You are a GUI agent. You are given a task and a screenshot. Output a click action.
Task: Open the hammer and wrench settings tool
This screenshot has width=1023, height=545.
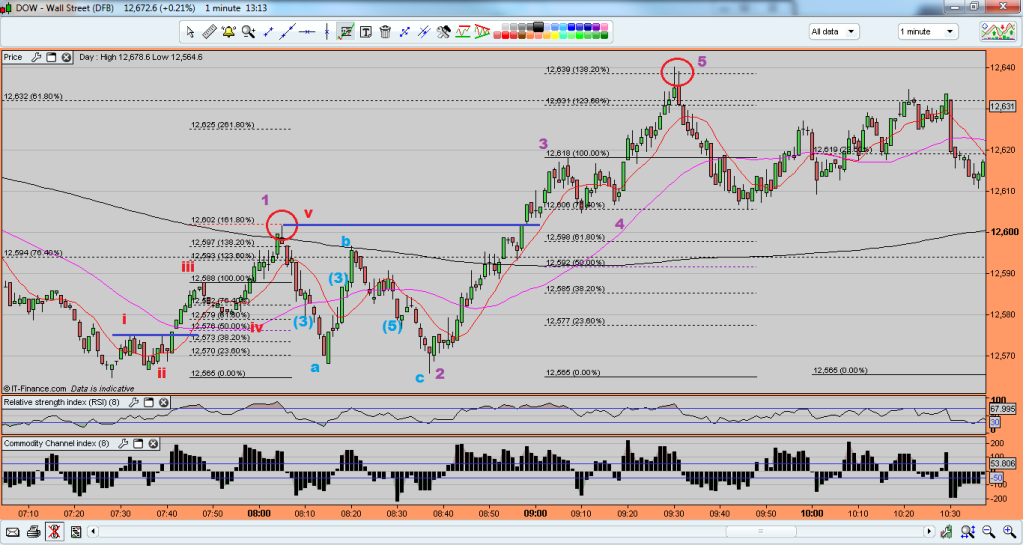444,31
